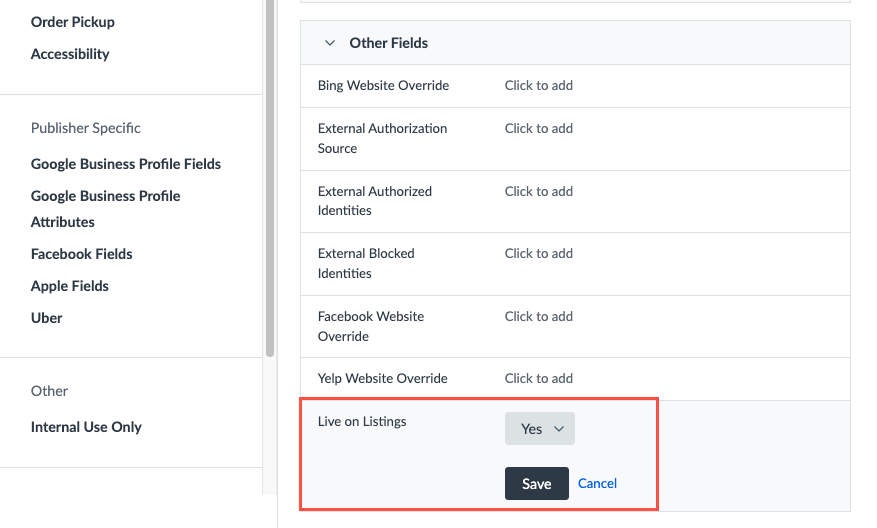The width and height of the screenshot is (877, 528).
Task: Click to add External Blocked Identities
Action: click(x=539, y=254)
